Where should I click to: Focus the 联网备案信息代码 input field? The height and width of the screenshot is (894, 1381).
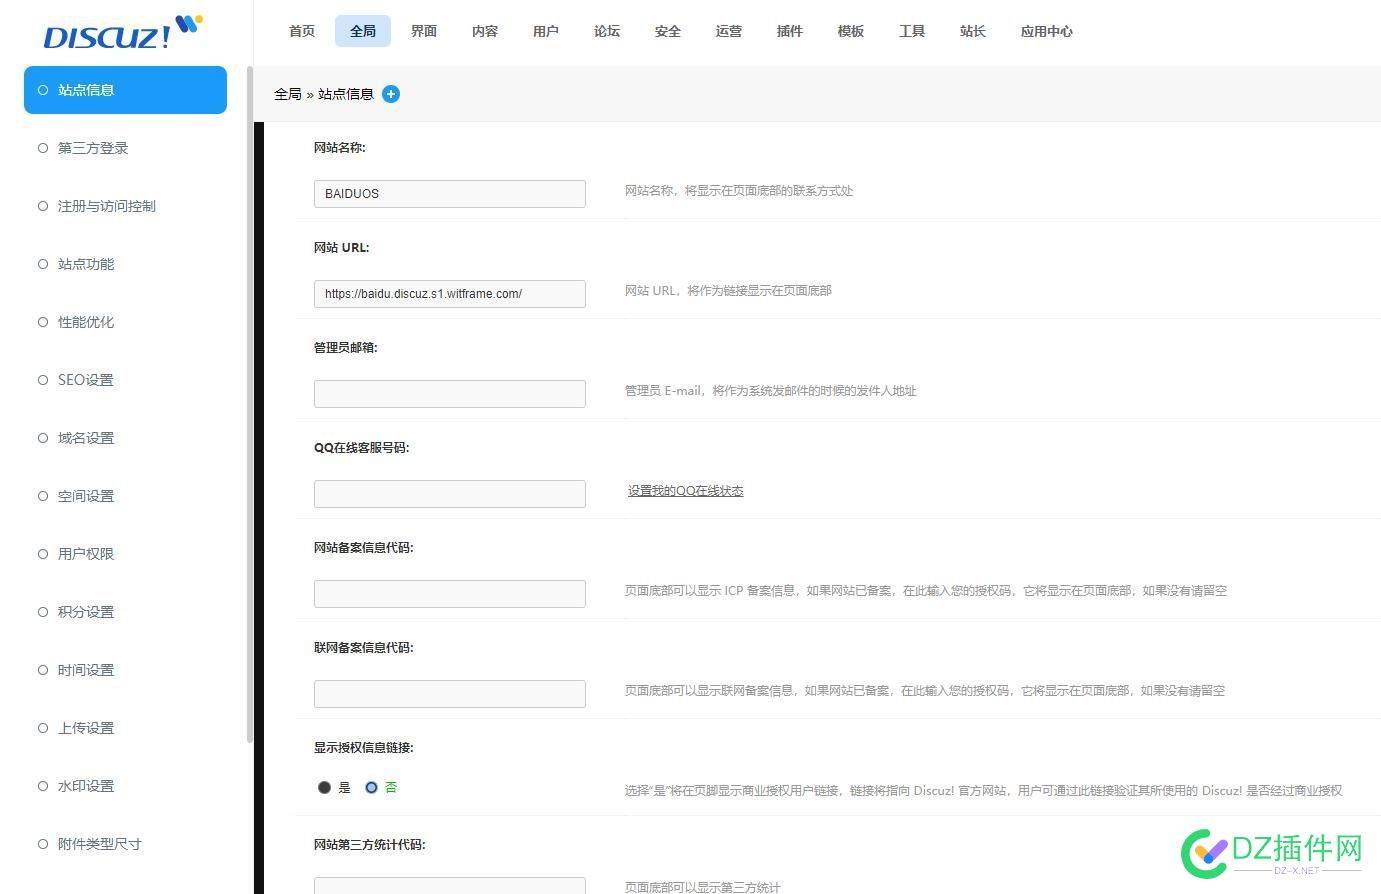pos(450,694)
